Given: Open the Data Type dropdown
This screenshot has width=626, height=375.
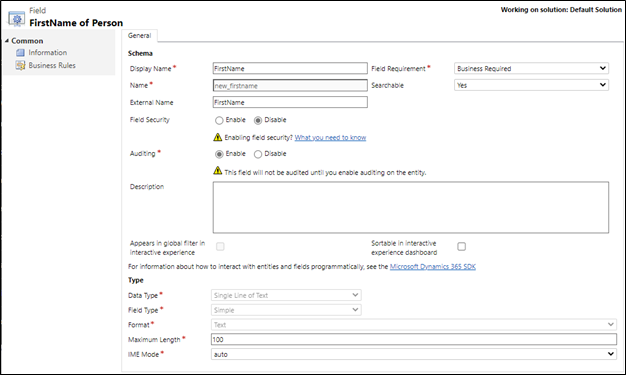Looking at the screenshot, I should [286, 295].
